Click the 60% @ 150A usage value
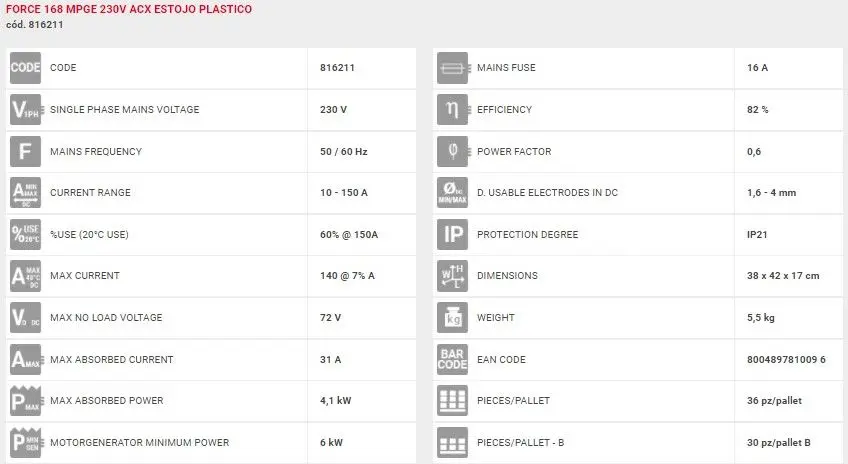848x464 pixels. point(348,235)
